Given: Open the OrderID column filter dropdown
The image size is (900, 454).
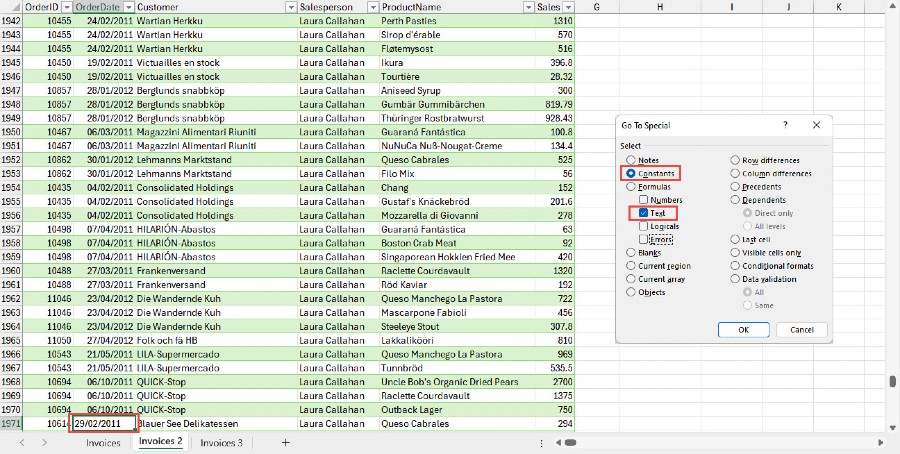Looking at the screenshot, I should click(66, 7).
